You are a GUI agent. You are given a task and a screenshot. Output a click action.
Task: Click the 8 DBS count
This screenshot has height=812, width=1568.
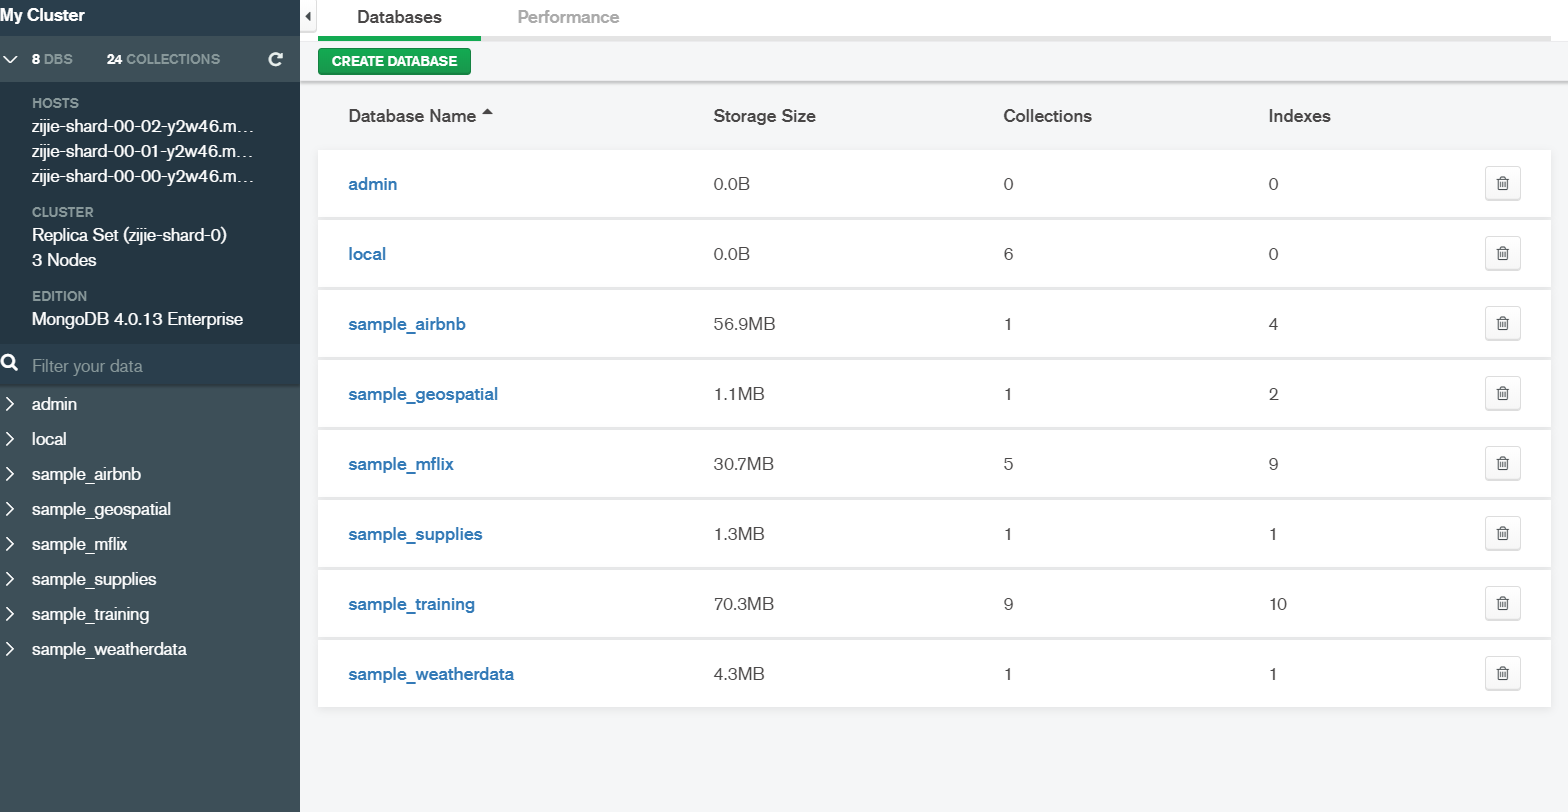(x=52, y=59)
